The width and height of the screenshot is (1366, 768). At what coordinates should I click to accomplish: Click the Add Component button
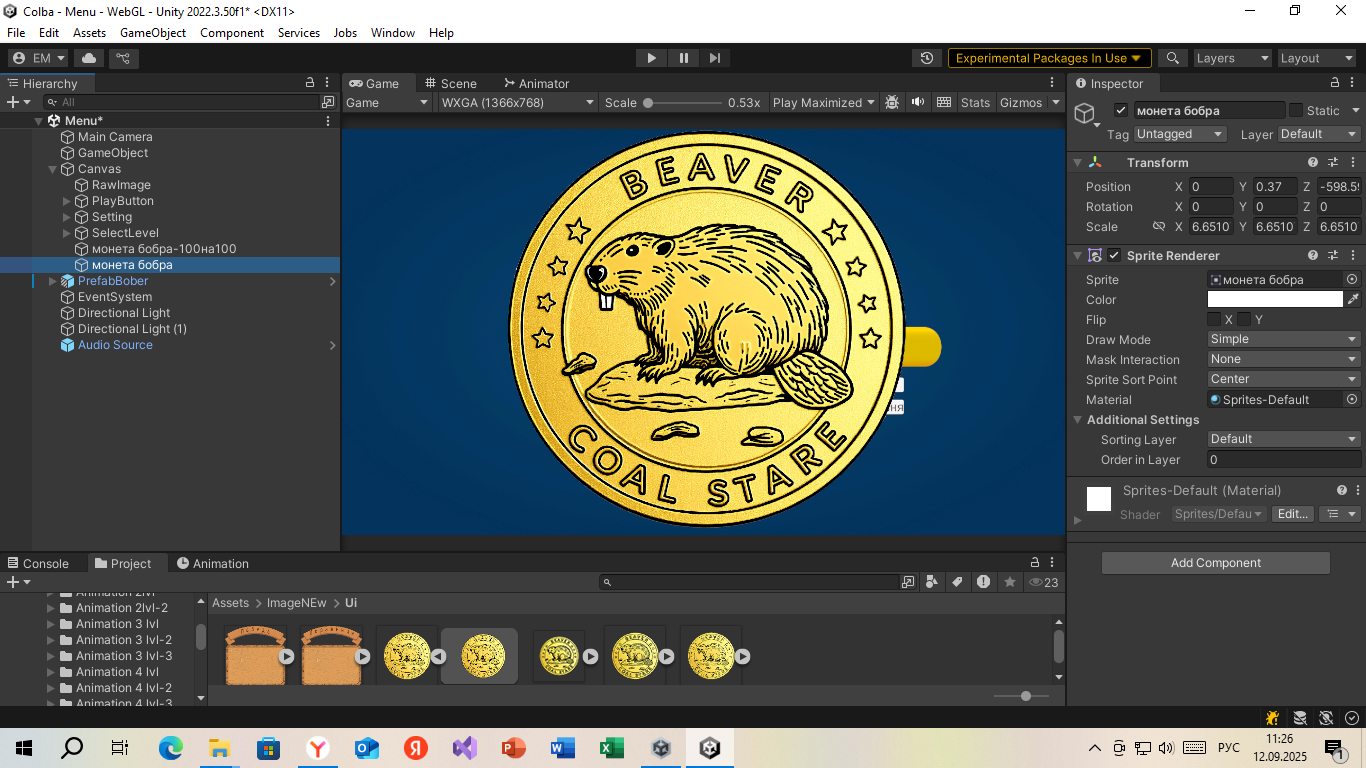click(1215, 563)
